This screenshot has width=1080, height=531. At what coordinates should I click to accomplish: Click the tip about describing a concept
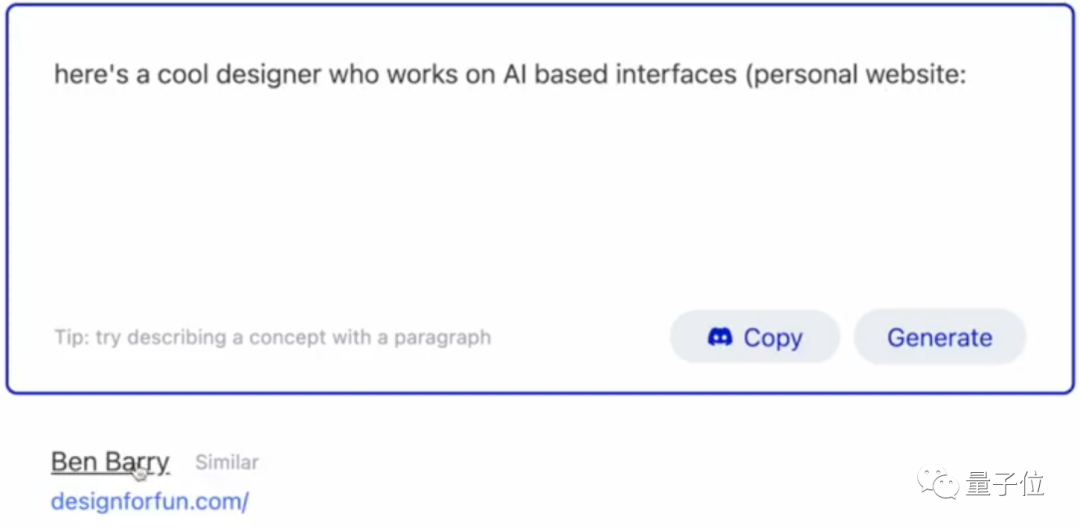[272, 337]
